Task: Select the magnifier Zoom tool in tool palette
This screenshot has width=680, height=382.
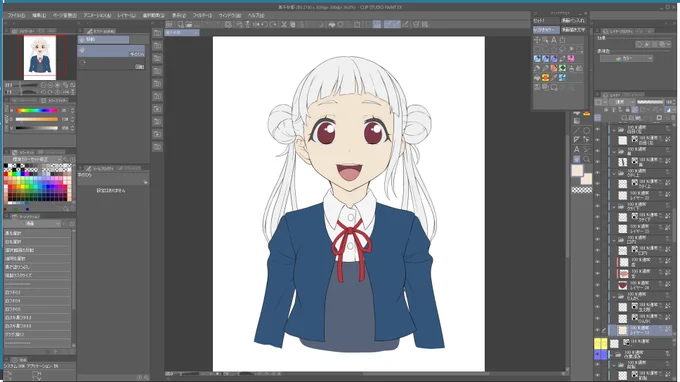Action: [x=586, y=159]
